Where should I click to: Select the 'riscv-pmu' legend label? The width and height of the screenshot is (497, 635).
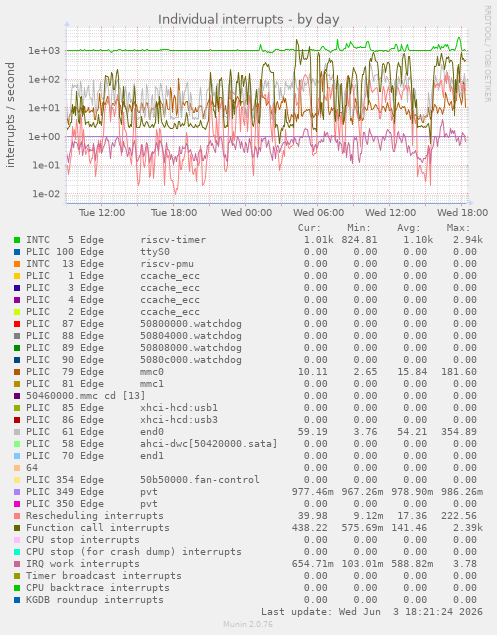coord(167,264)
